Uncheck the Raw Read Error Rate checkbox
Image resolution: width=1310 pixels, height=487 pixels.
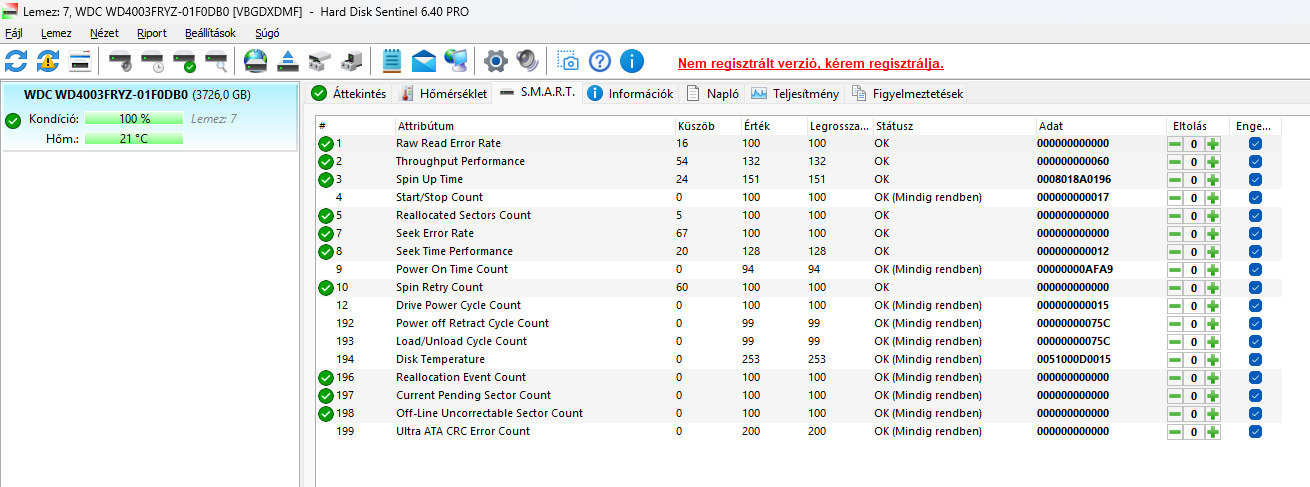tap(1255, 144)
